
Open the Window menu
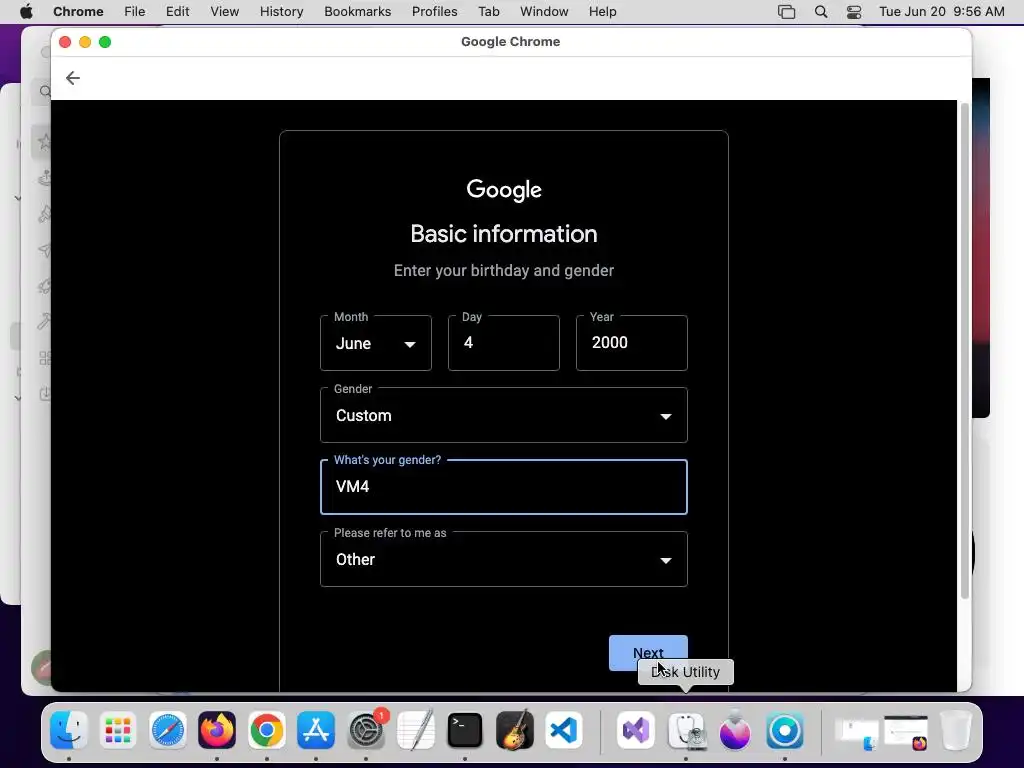544,12
